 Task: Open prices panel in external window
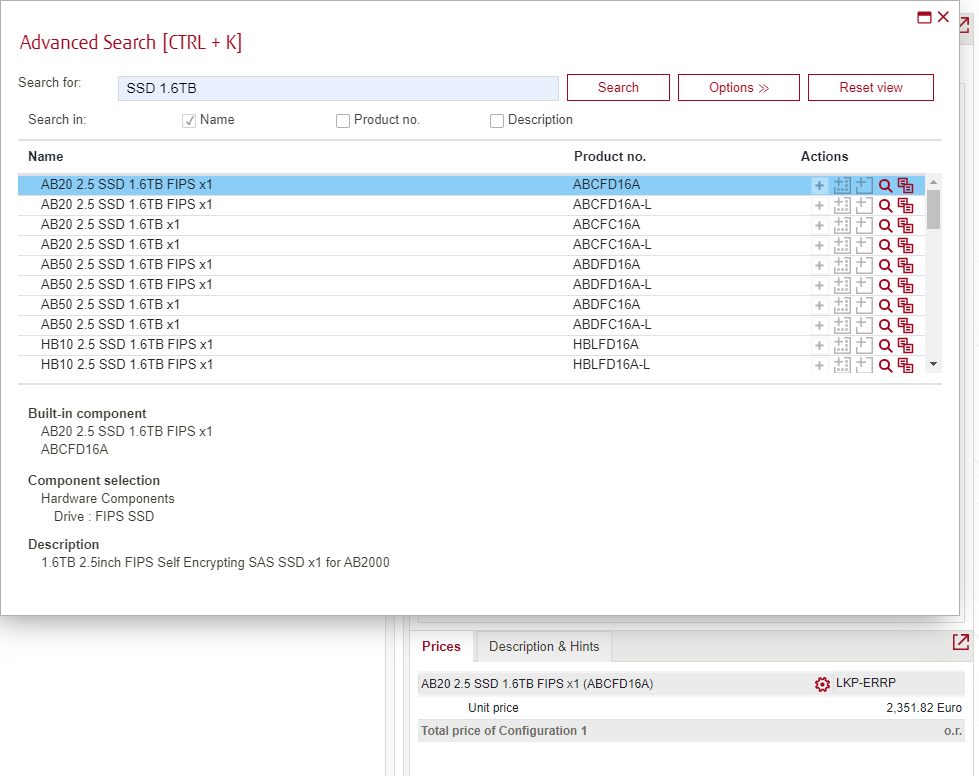(961, 642)
